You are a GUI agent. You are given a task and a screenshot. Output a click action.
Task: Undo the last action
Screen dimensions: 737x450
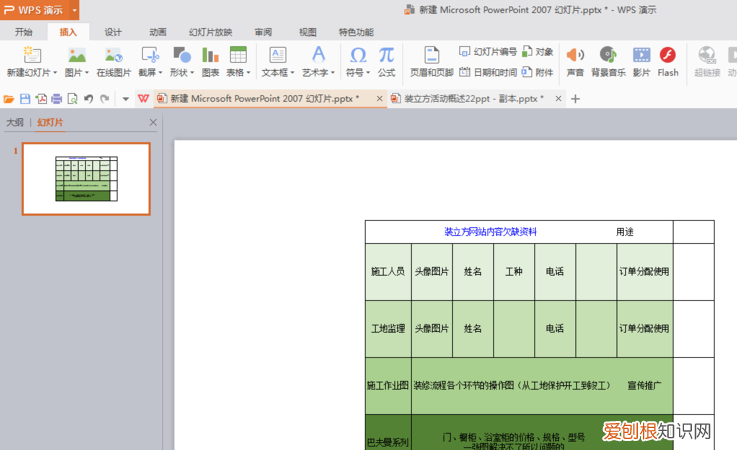coord(88,99)
